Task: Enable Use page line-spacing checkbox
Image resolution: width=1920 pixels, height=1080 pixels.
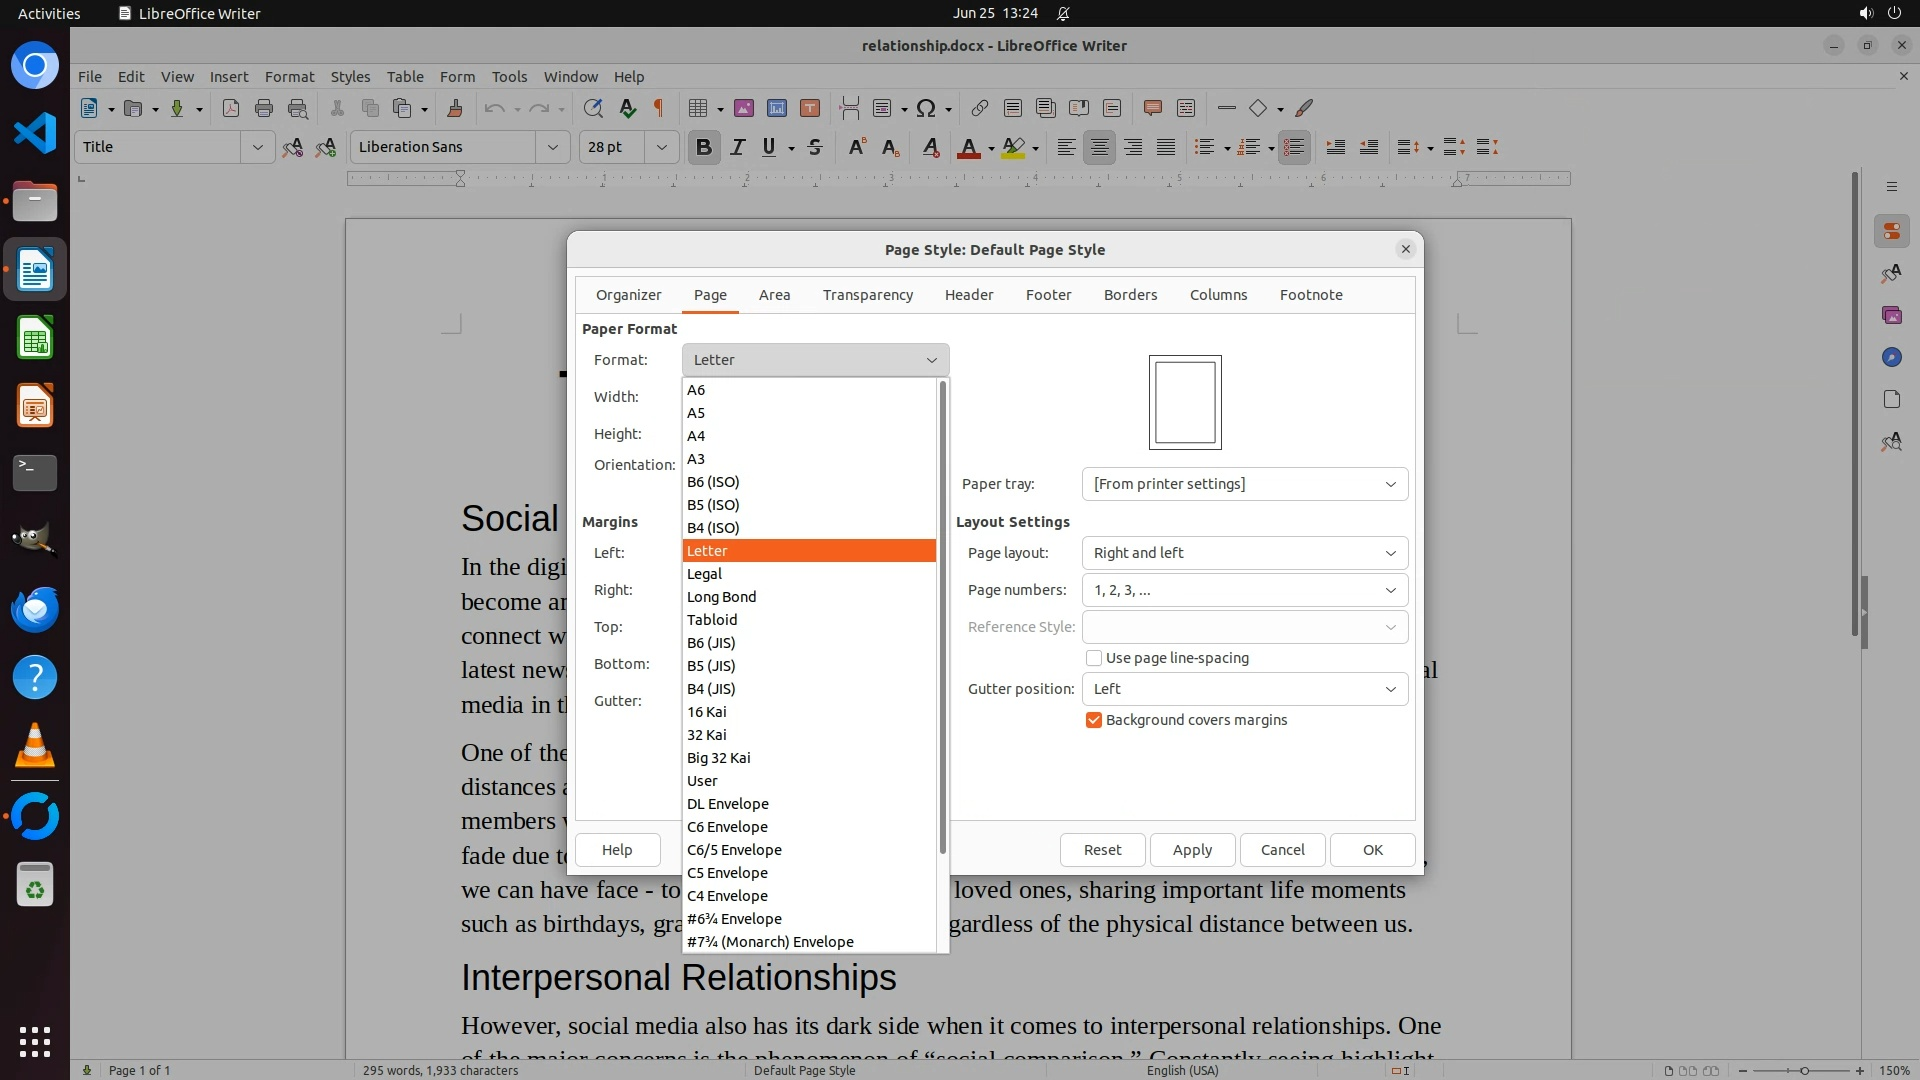Action: click(1094, 658)
